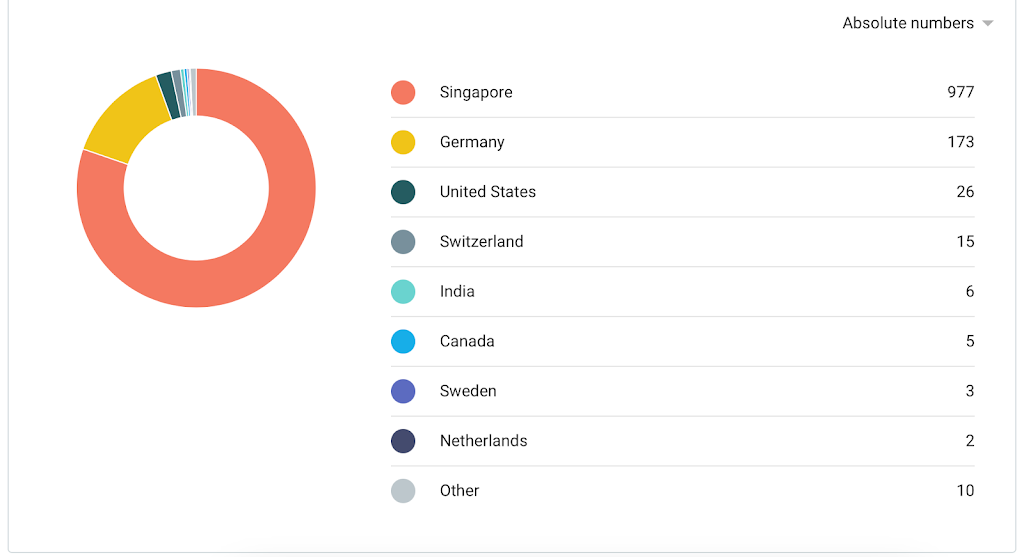Click the United States dark teal dot
1024x557 pixels.
[403, 192]
